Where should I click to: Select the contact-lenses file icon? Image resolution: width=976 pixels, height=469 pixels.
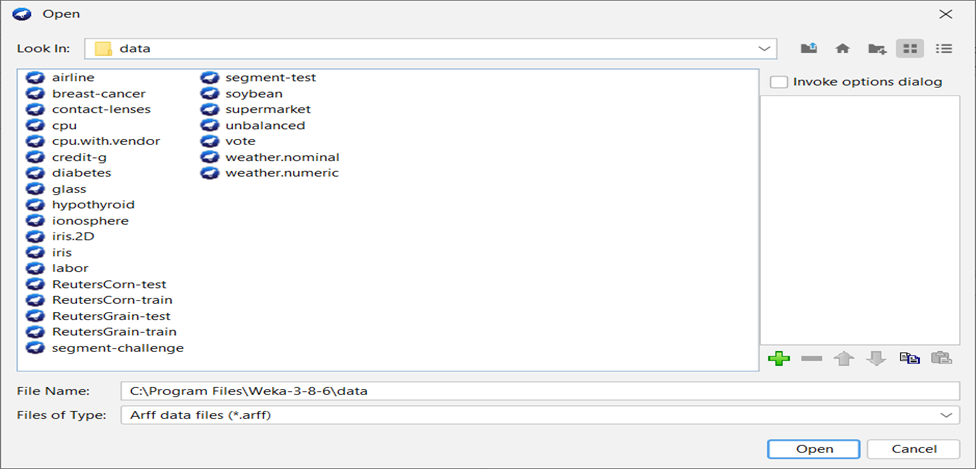click(35, 110)
